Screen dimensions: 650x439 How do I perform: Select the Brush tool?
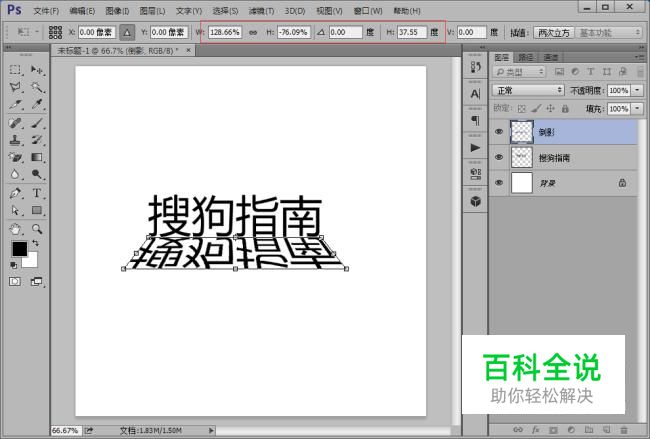click(x=37, y=123)
